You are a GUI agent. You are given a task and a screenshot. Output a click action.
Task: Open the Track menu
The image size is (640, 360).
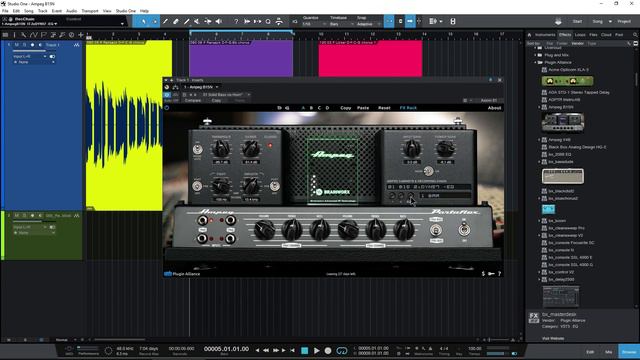pos(42,11)
